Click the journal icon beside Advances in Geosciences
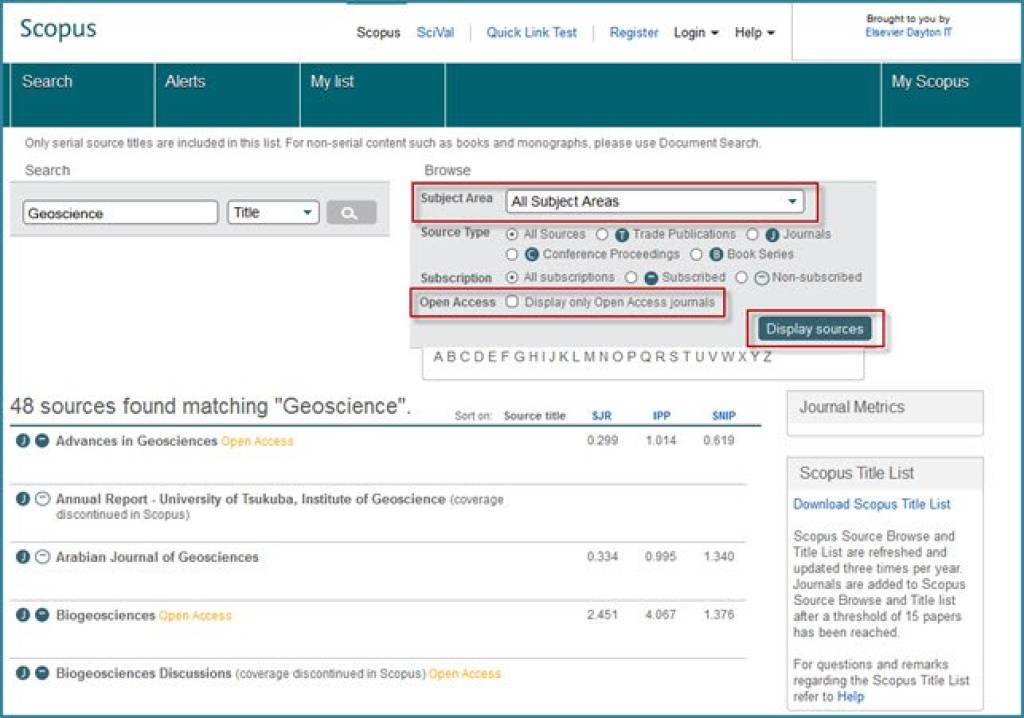Image resolution: width=1024 pixels, height=718 pixels. [23, 441]
